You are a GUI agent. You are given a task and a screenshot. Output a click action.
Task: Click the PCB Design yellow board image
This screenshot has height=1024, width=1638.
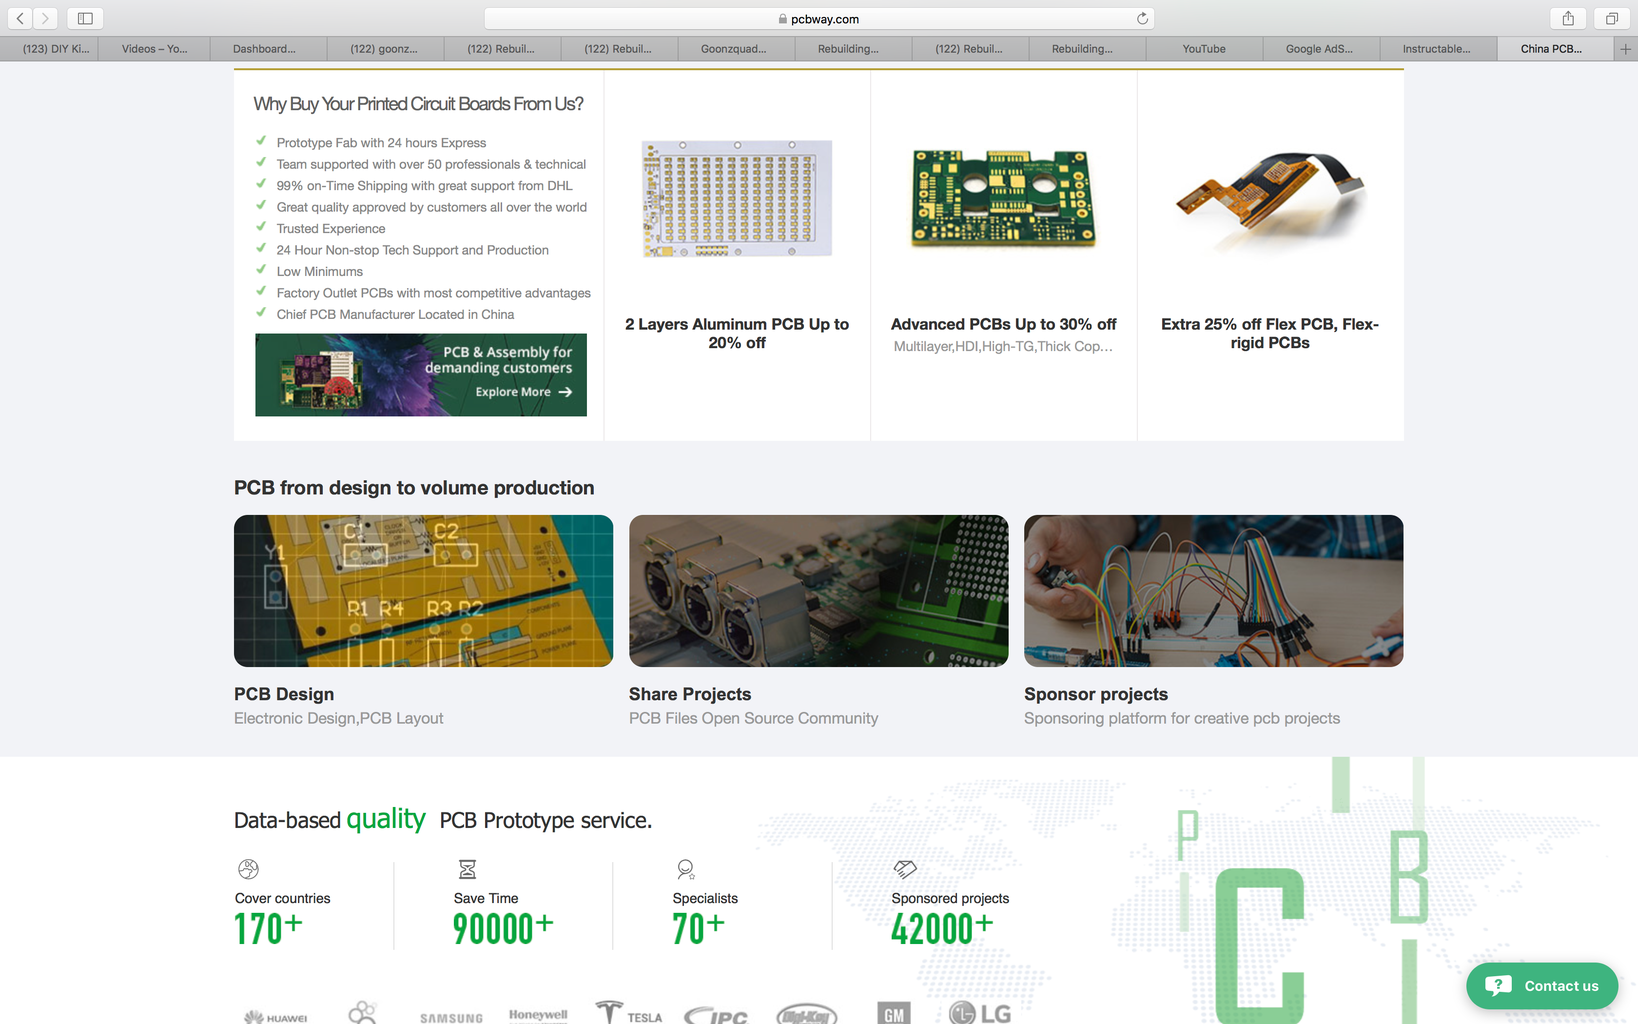(x=424, y=591)
